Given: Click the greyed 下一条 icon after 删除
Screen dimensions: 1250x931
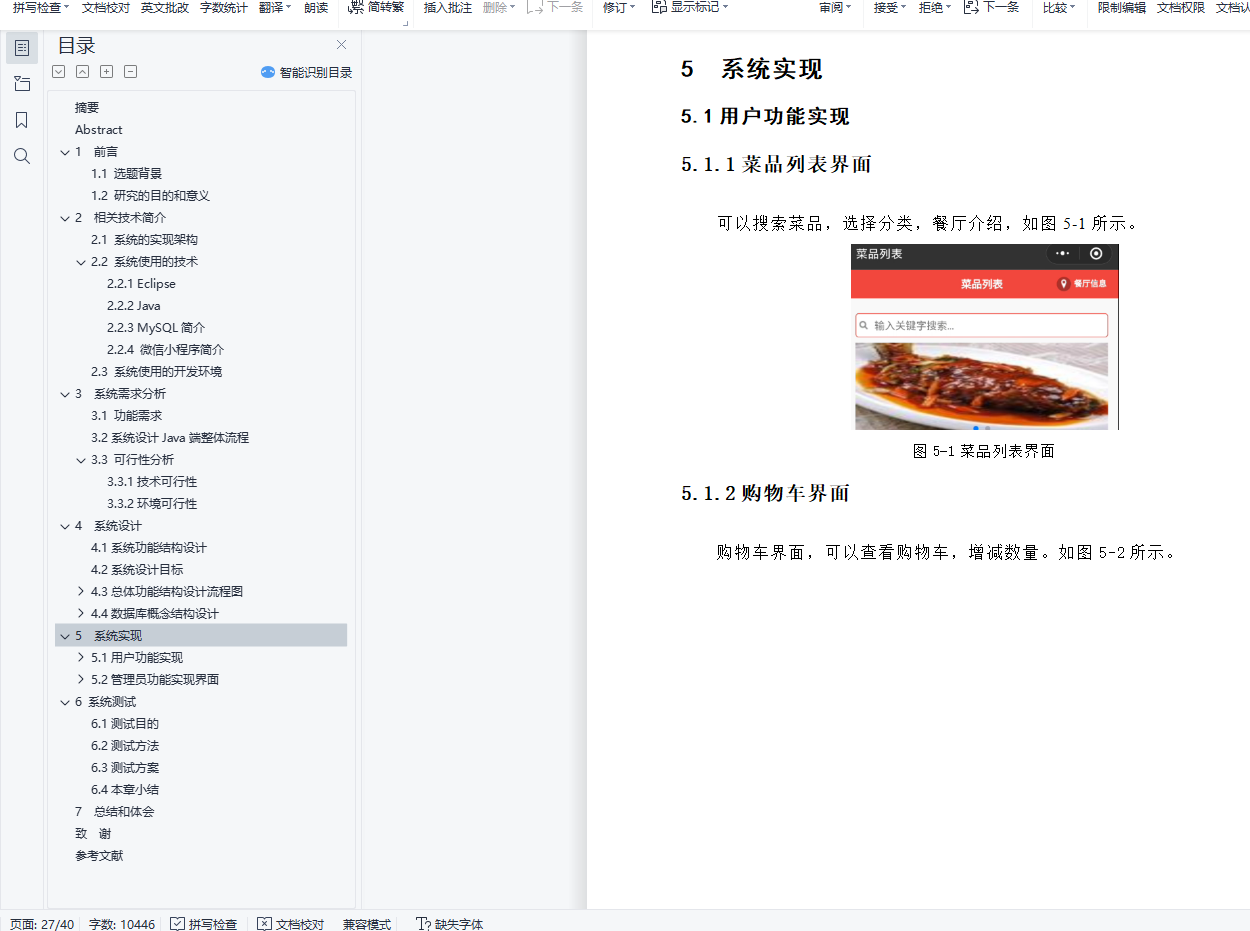Looking at the screenshot, I should (535, 7).
